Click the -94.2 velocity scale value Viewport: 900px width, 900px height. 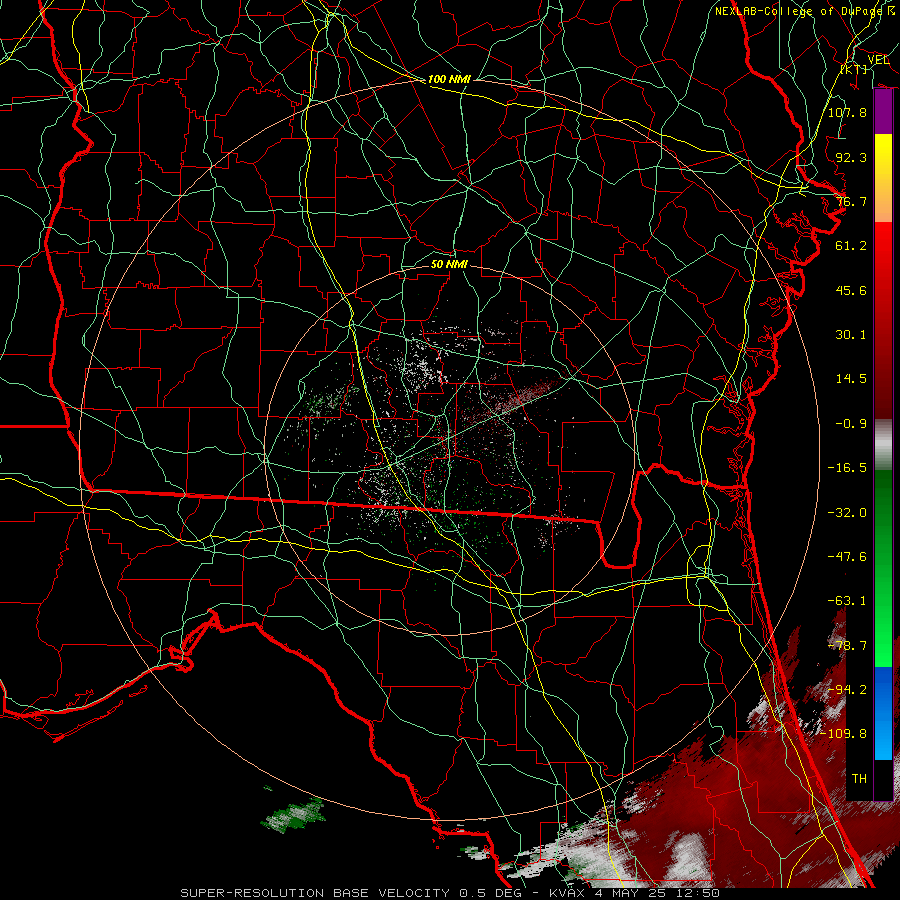847,690
